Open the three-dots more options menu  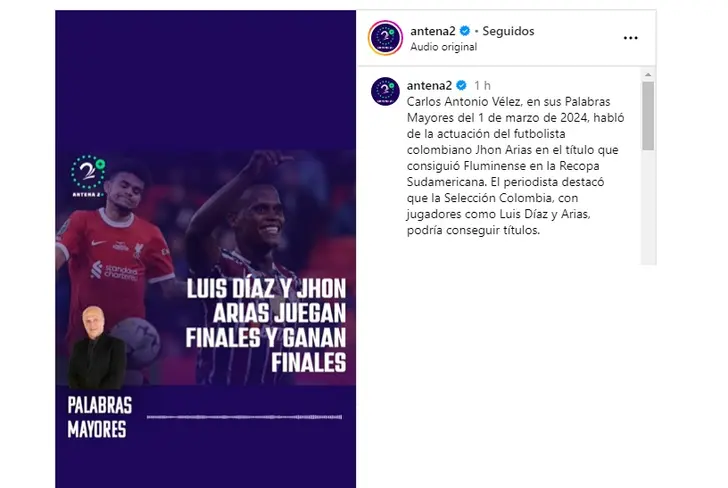[630, 38]
